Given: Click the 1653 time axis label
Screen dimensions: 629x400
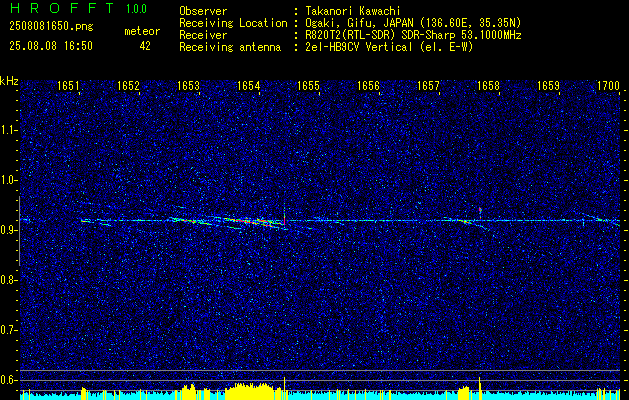Looking at the screenshot, I should click(189, 86).
